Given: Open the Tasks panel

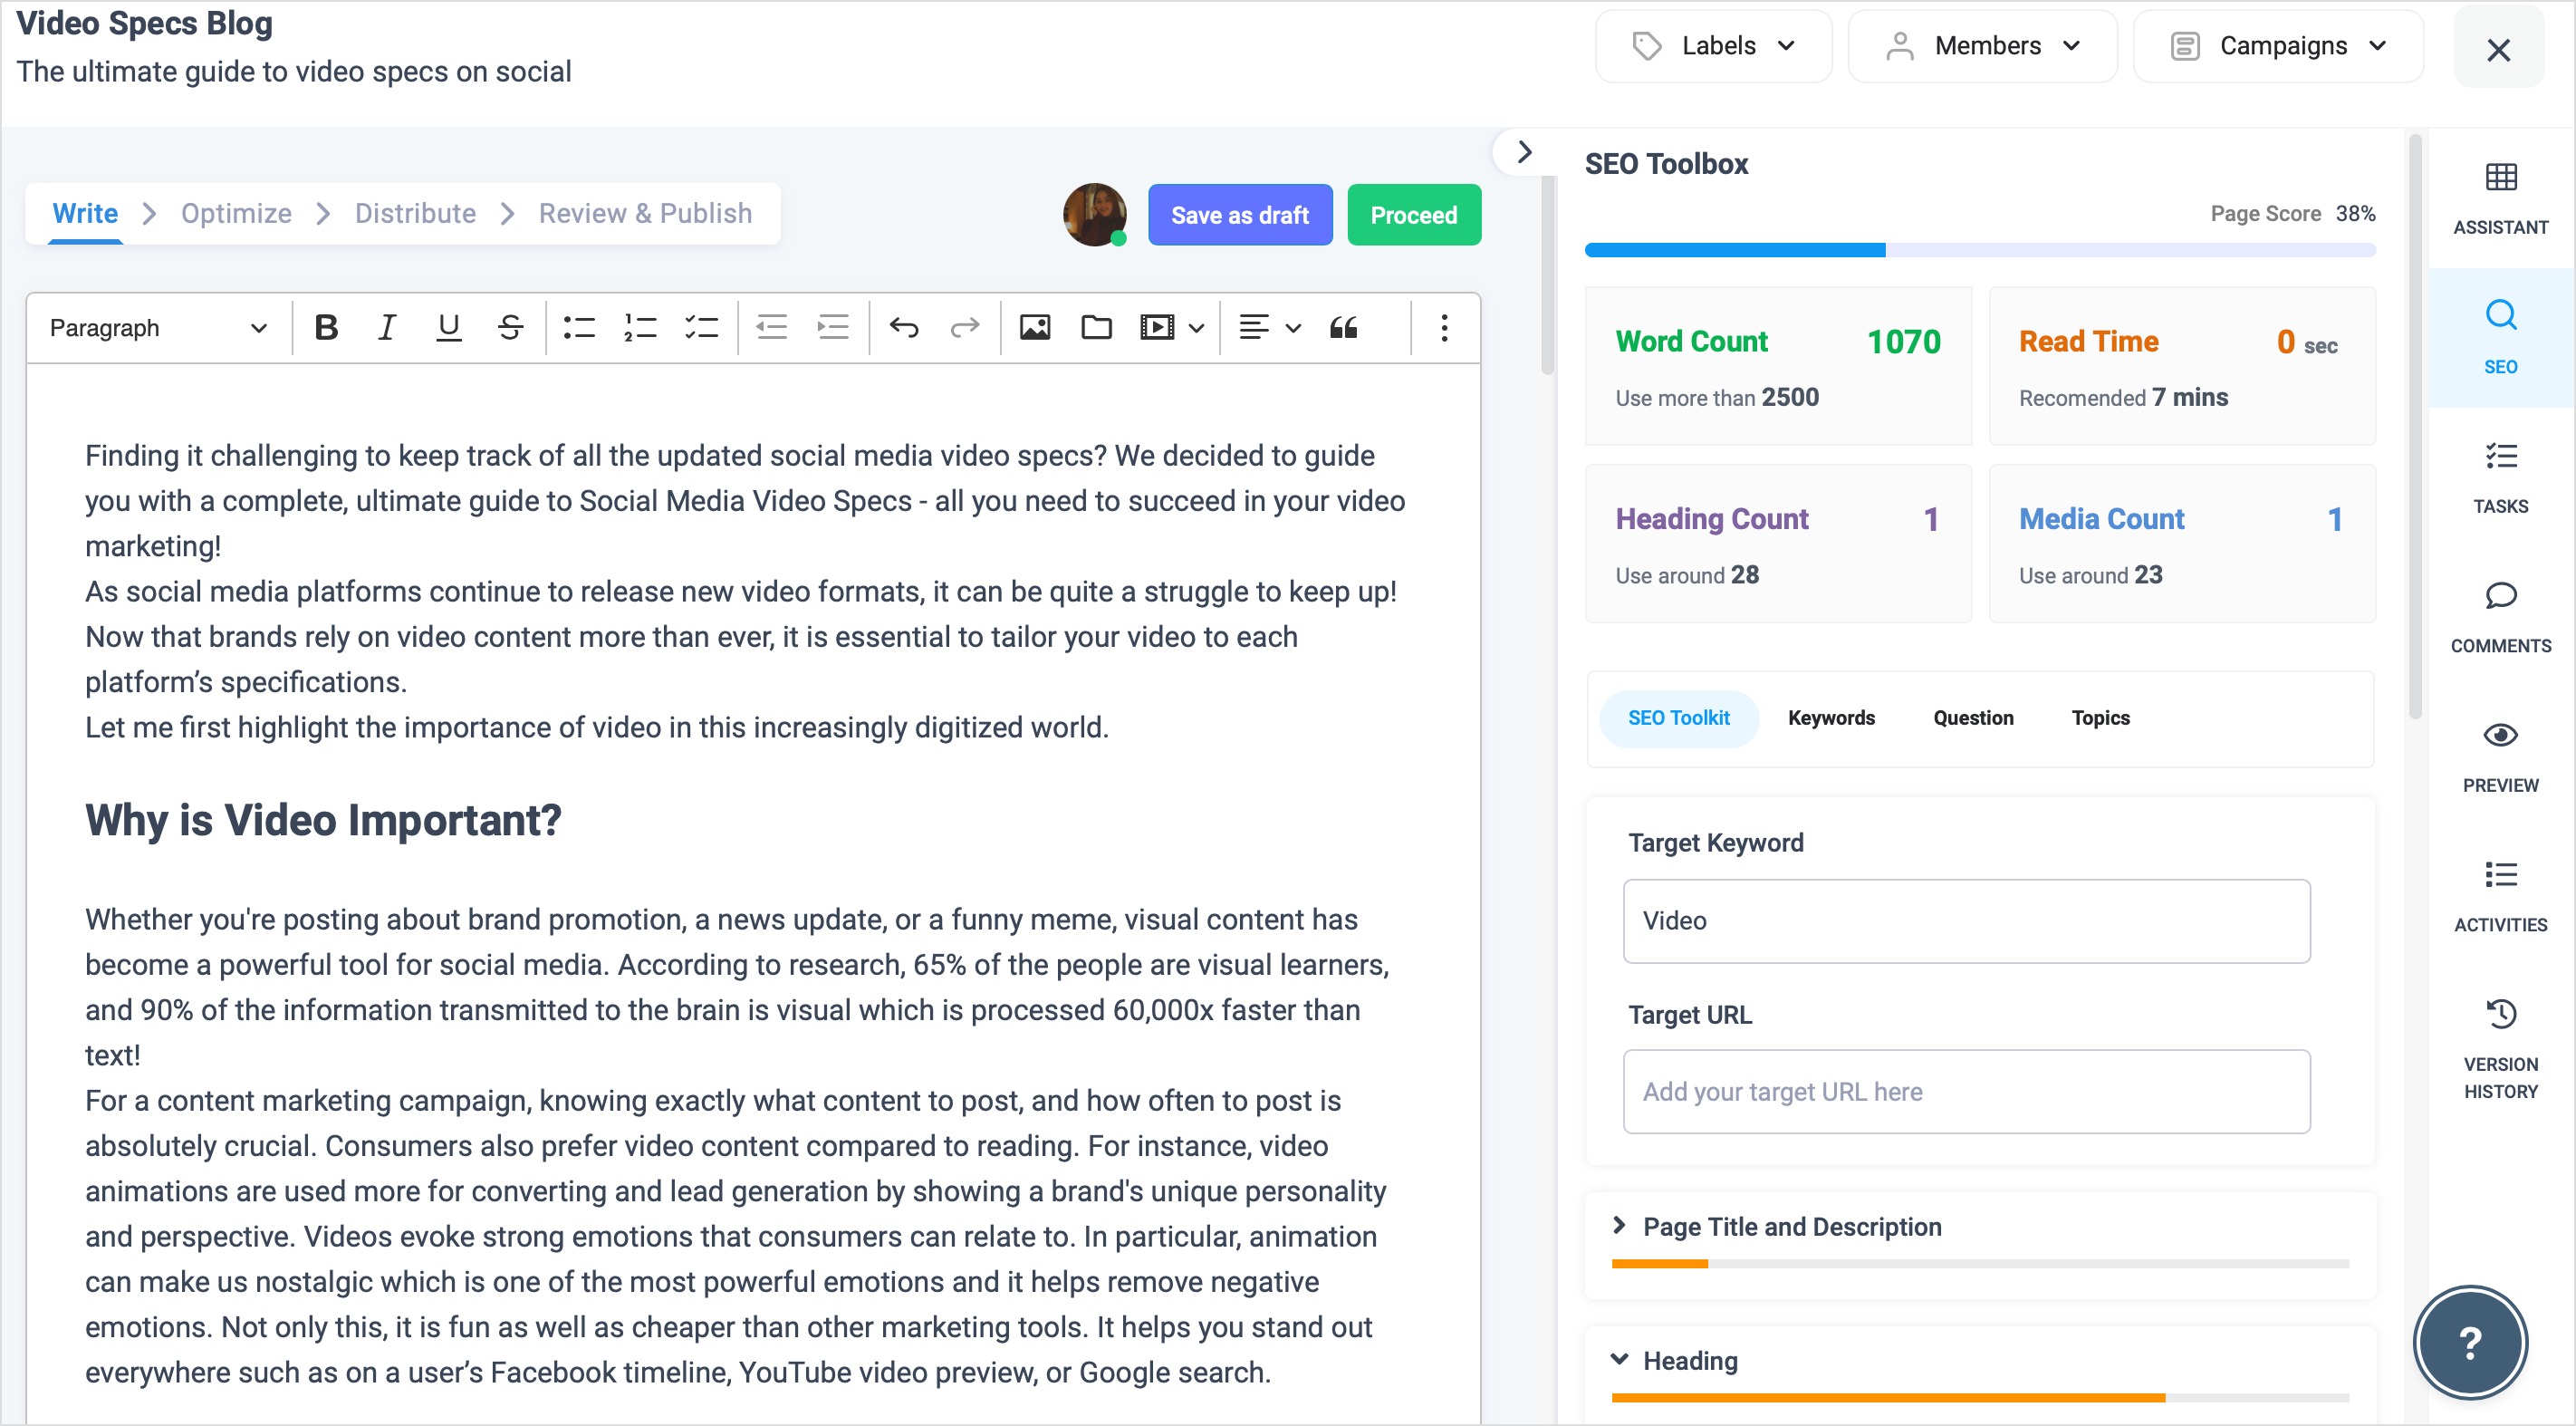Looking at the screenshot, I should (2500, 478).
